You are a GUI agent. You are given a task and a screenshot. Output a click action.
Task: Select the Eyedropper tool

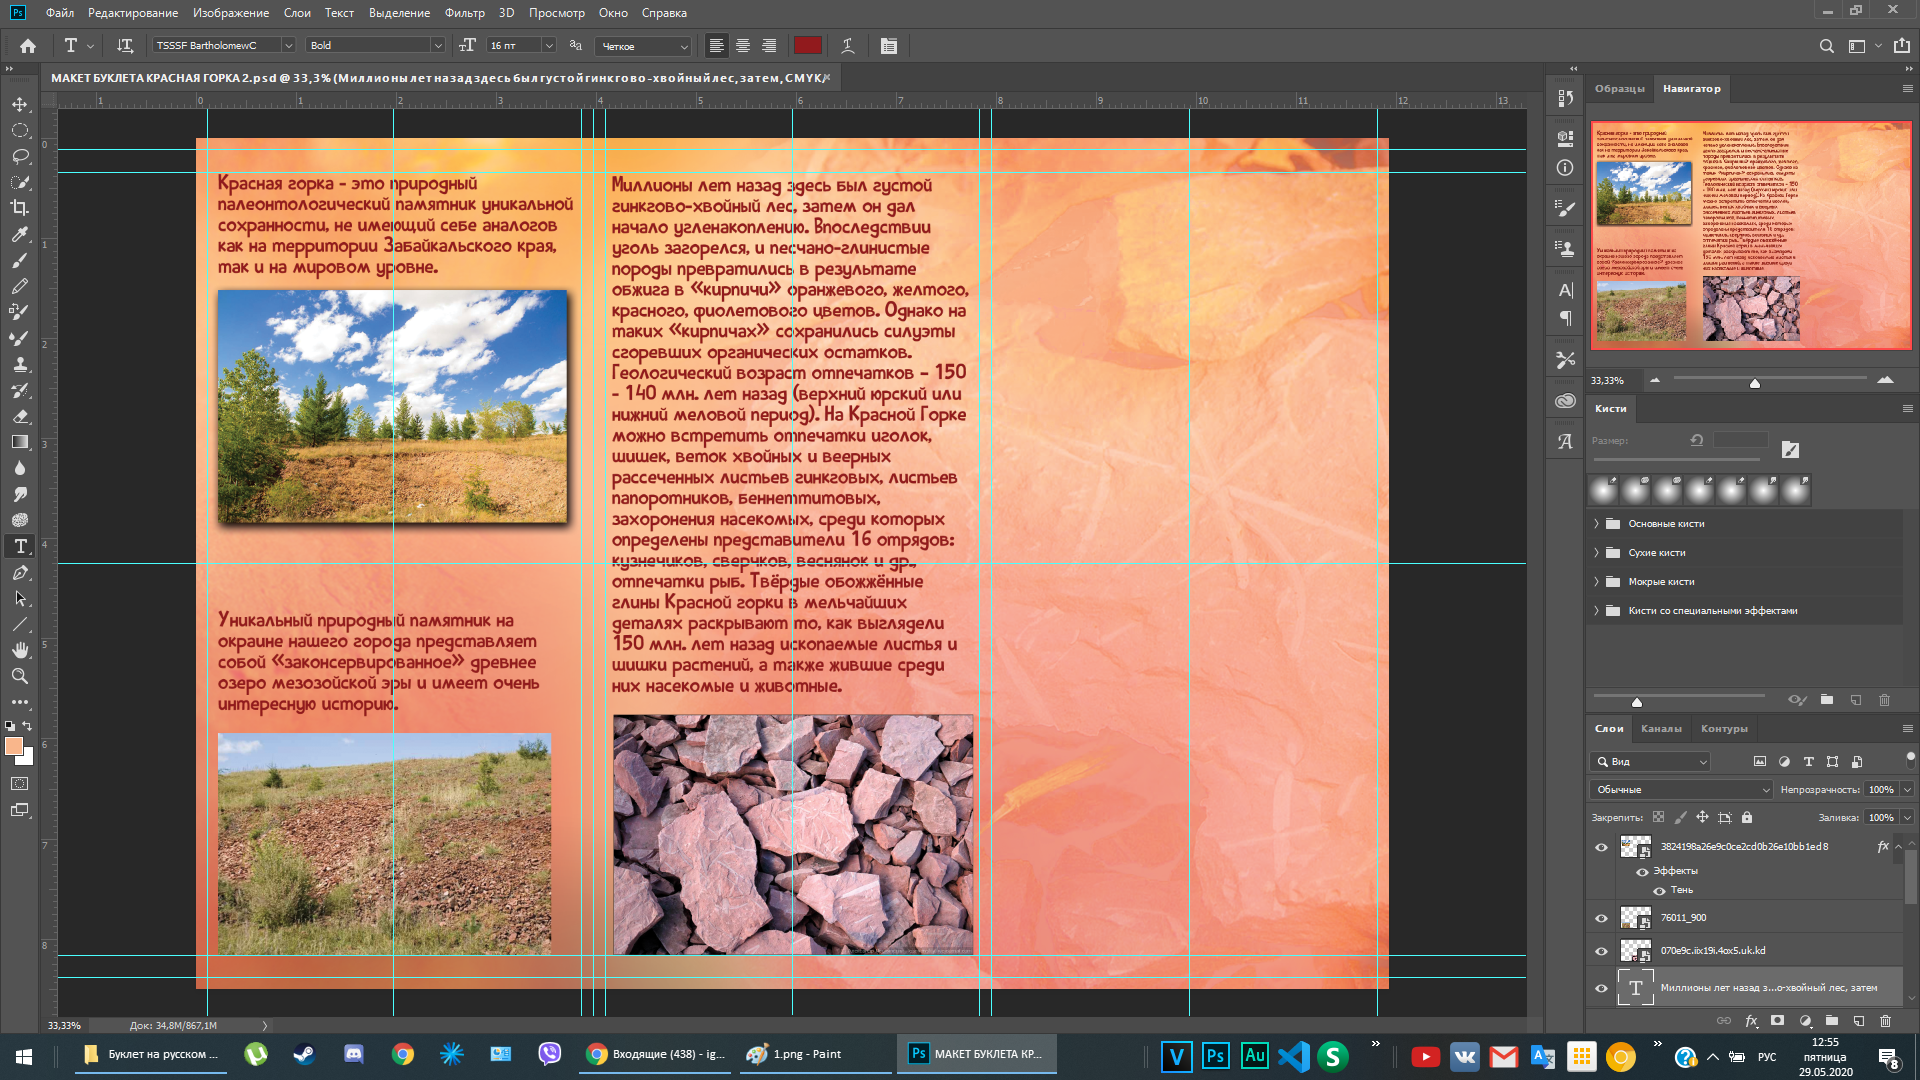(19, 234)
